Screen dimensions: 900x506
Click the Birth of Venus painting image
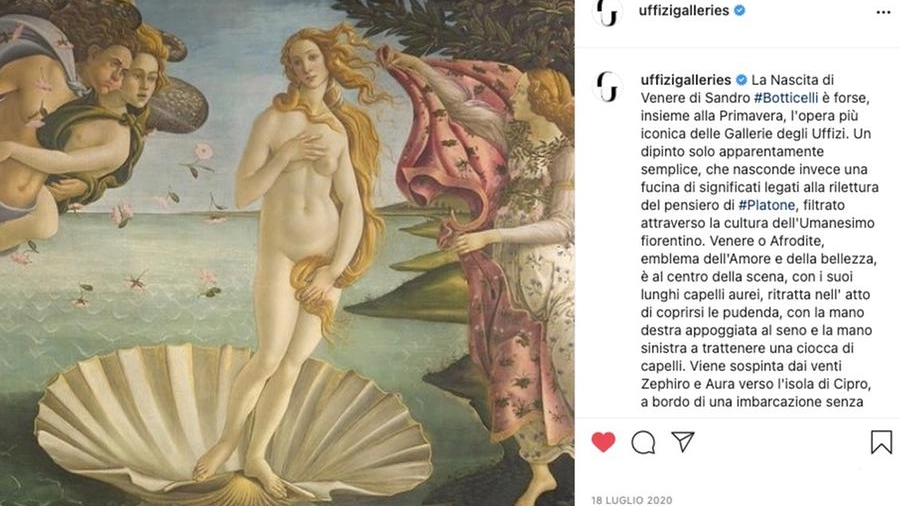click(x=287, y=253)
